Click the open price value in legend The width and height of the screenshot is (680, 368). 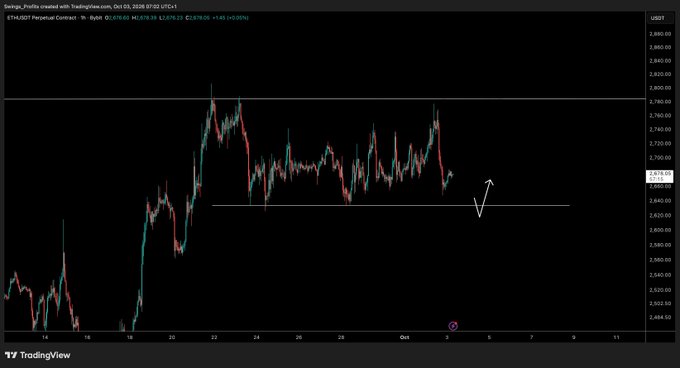click(118, 18)
